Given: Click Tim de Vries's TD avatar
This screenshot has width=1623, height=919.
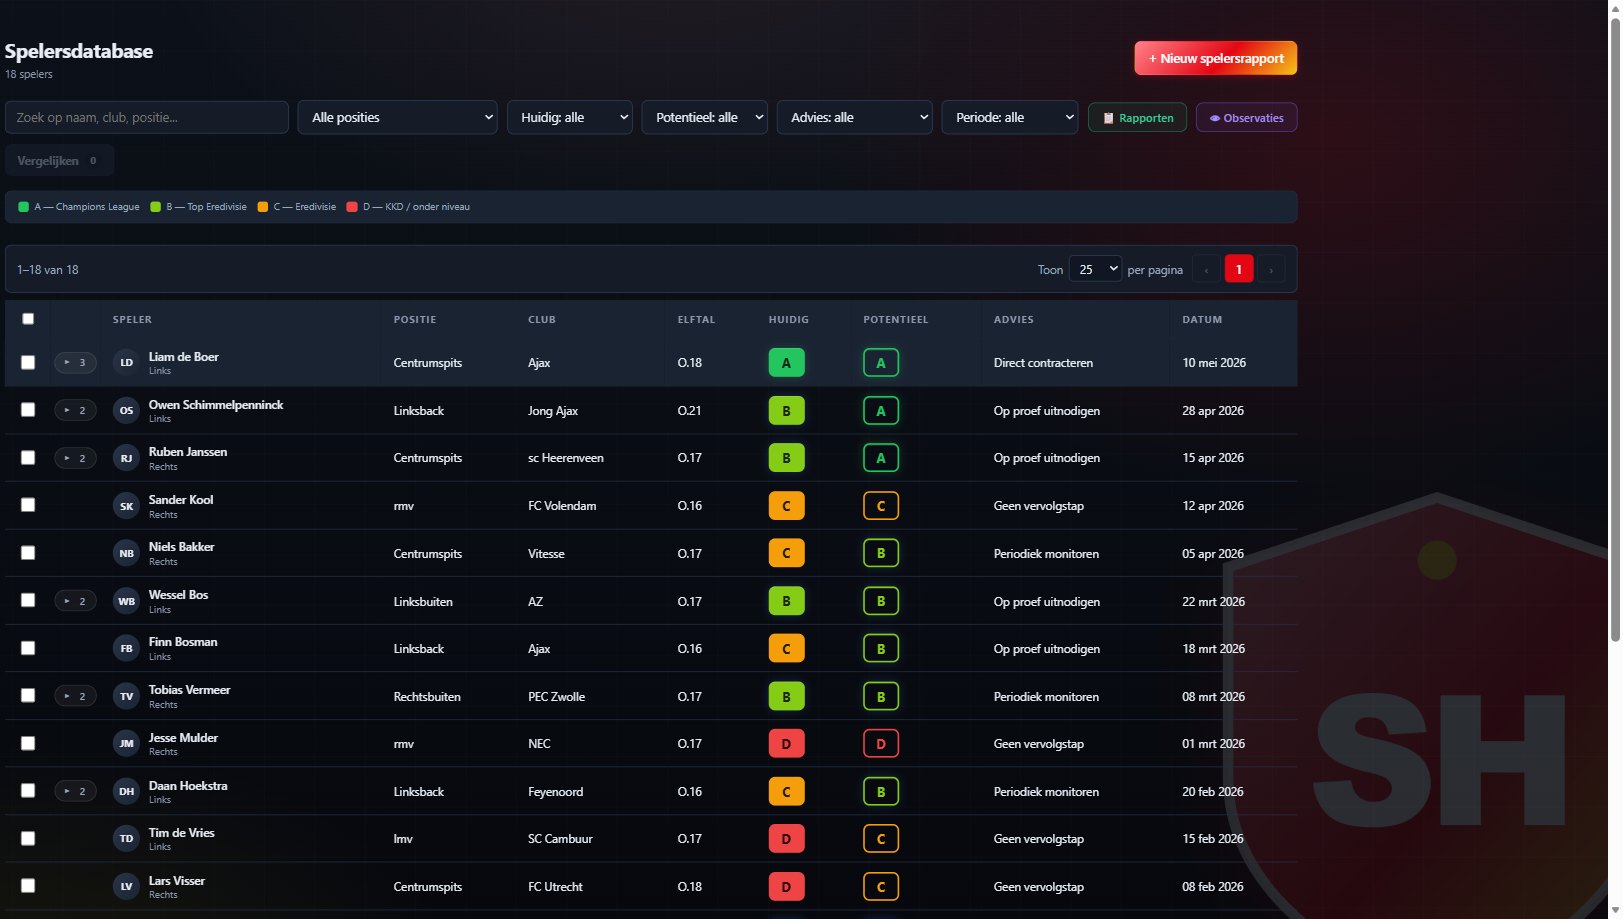Looking at the screenshot, I should 126,838.
